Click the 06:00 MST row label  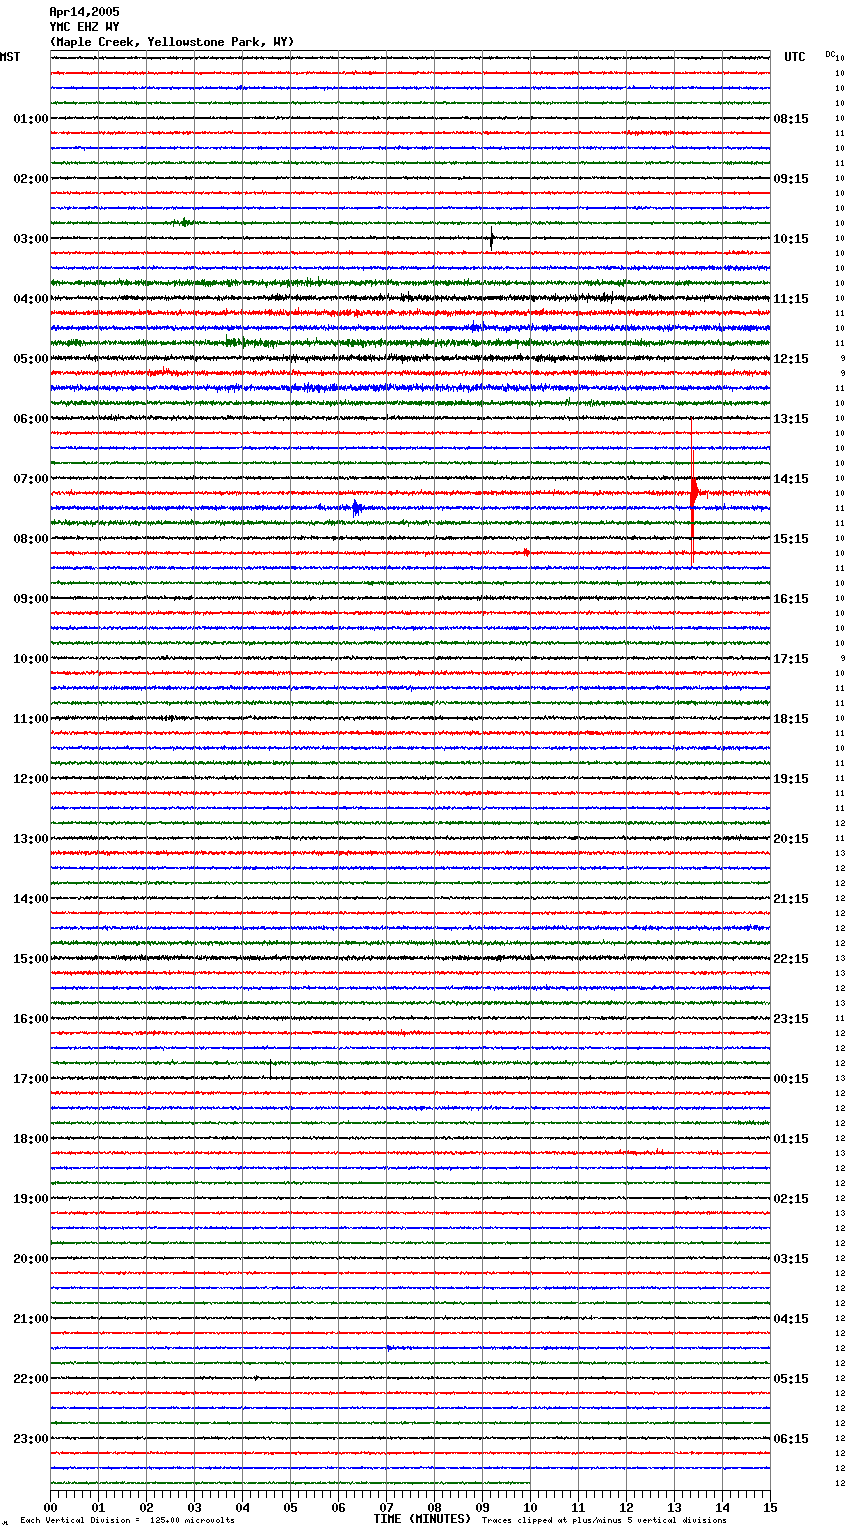(x=31, y=419)
